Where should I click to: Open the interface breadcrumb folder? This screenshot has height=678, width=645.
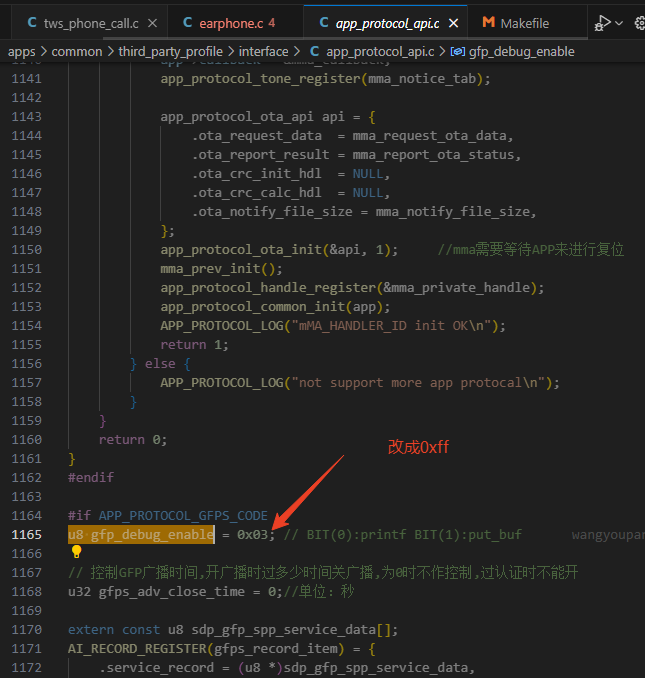(x=264, y=52)
